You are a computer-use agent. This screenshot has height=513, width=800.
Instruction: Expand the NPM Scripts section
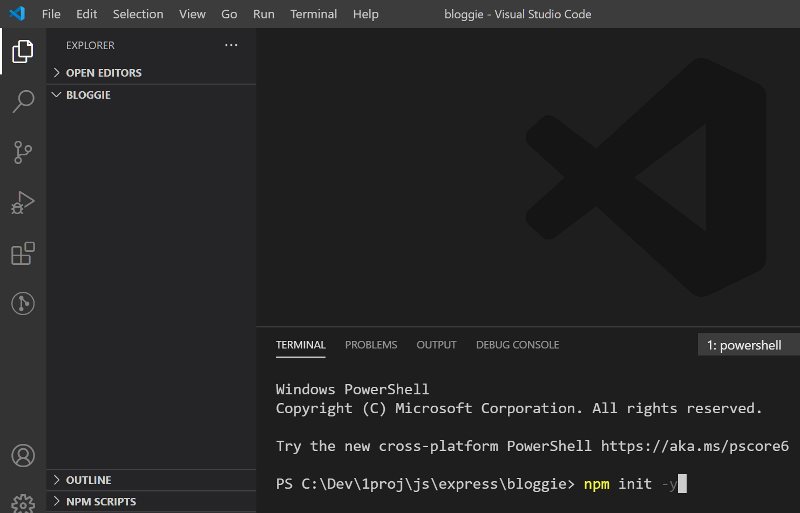pyautogui.click(x=100, y=501)
